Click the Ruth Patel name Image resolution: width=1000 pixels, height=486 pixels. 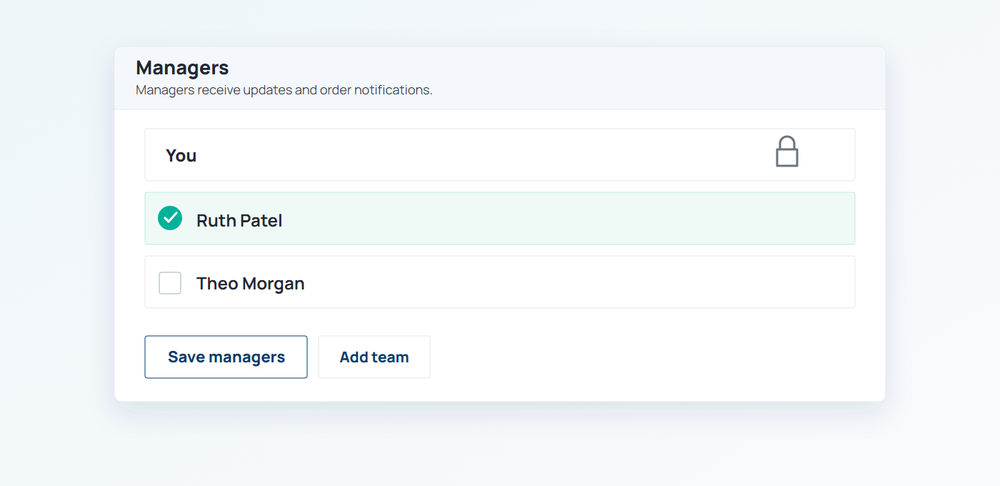coord(239,221)
